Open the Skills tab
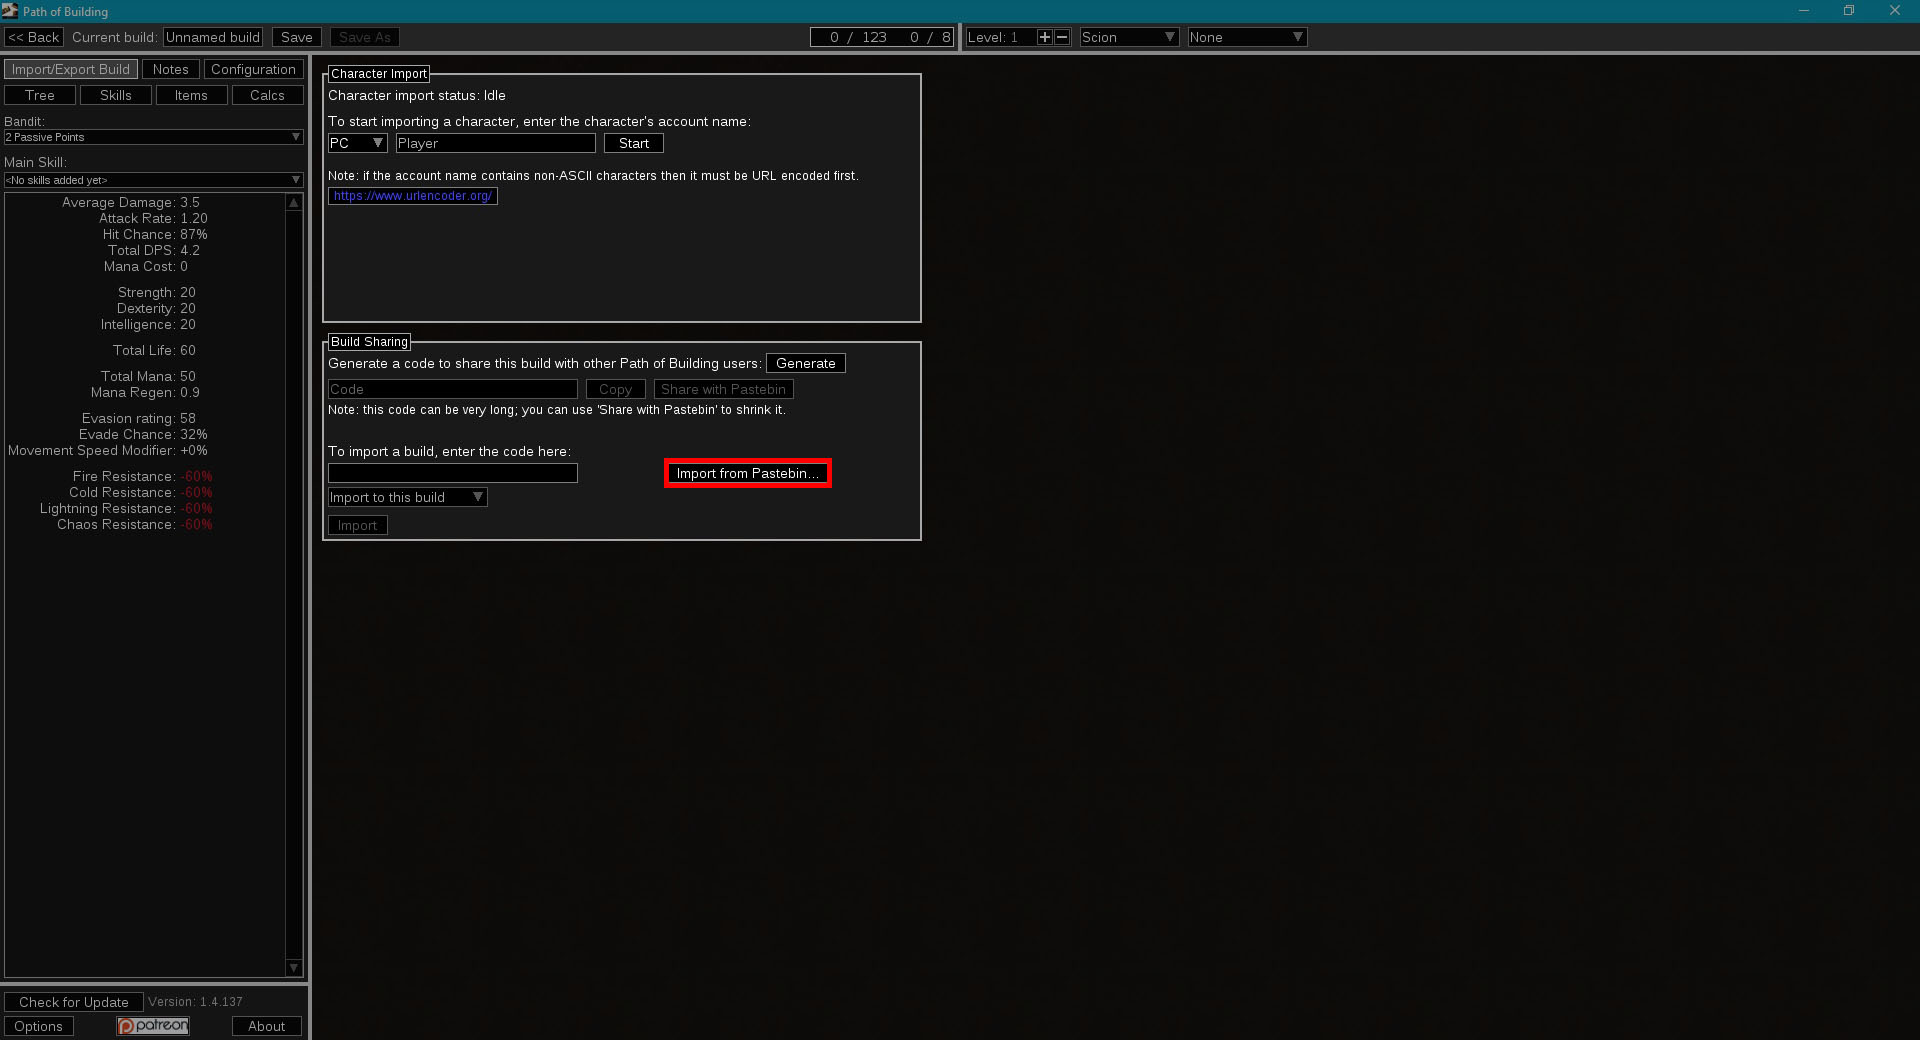The width and height of the screenshot is (1920, 1040). tap(116, 95)
